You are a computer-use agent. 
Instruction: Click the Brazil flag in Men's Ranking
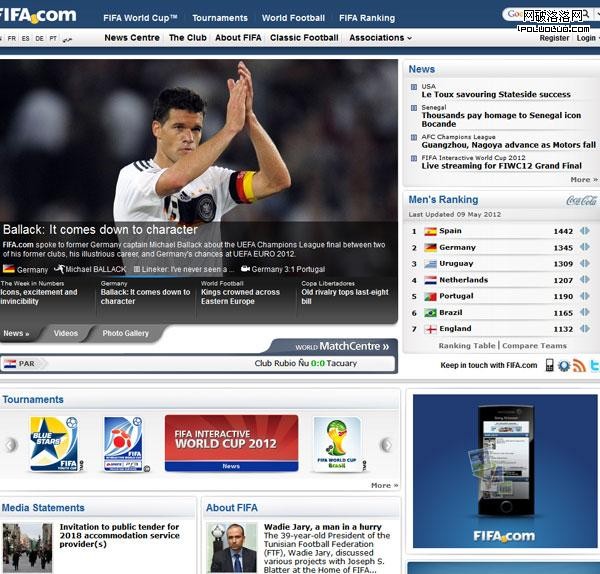[430, 313]
